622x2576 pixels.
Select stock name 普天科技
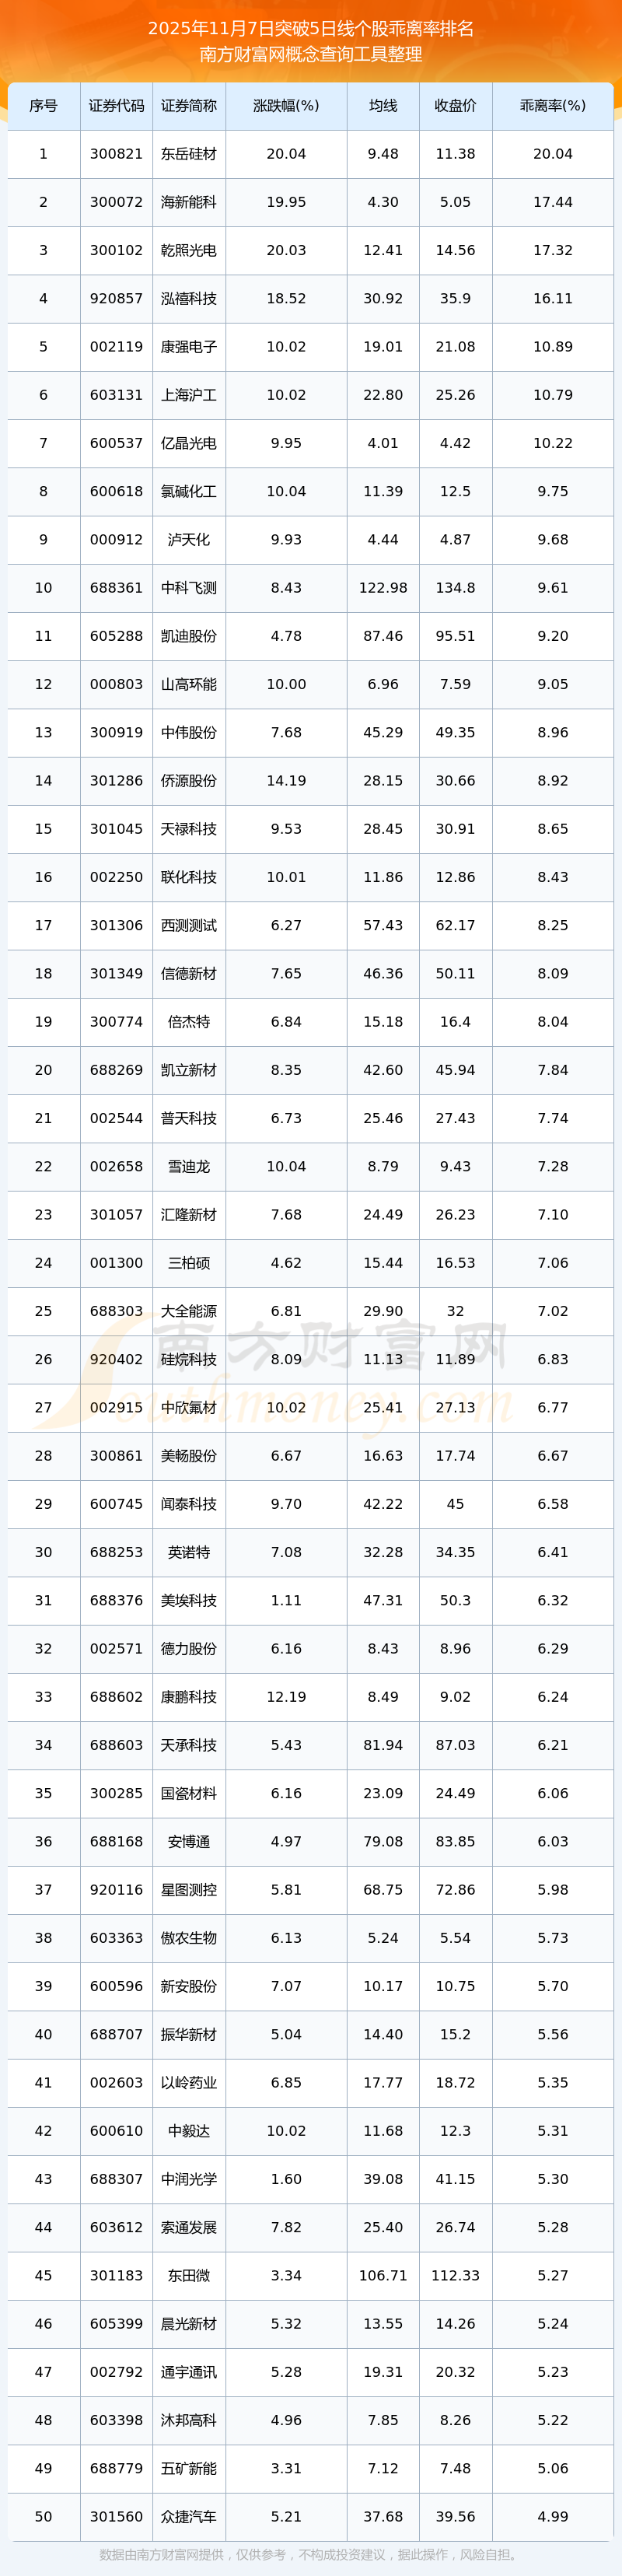pos(189,1118)
